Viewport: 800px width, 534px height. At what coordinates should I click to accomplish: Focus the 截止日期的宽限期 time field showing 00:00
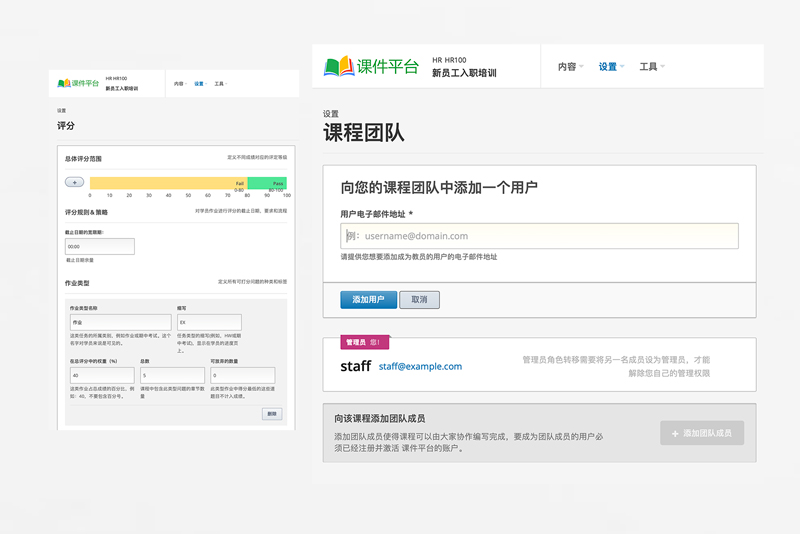(100, 246)
